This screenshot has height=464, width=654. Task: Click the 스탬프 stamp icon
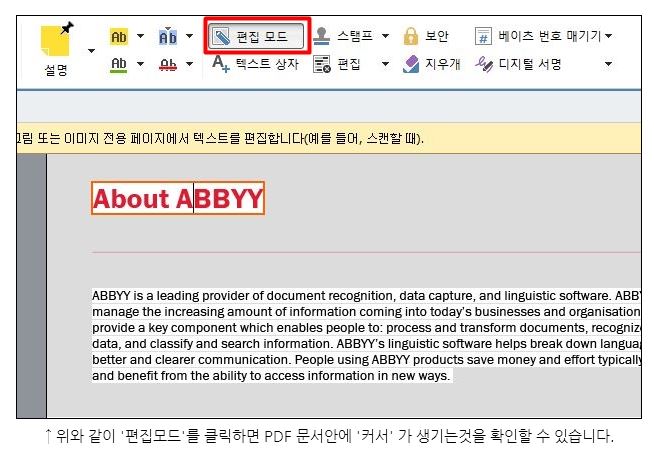(321, 36)
